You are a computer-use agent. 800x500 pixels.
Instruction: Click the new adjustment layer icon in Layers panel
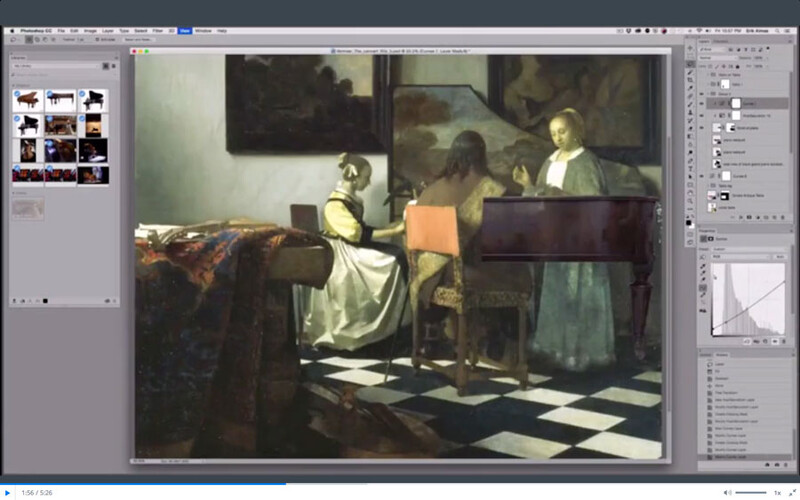(x=758, y=217)
